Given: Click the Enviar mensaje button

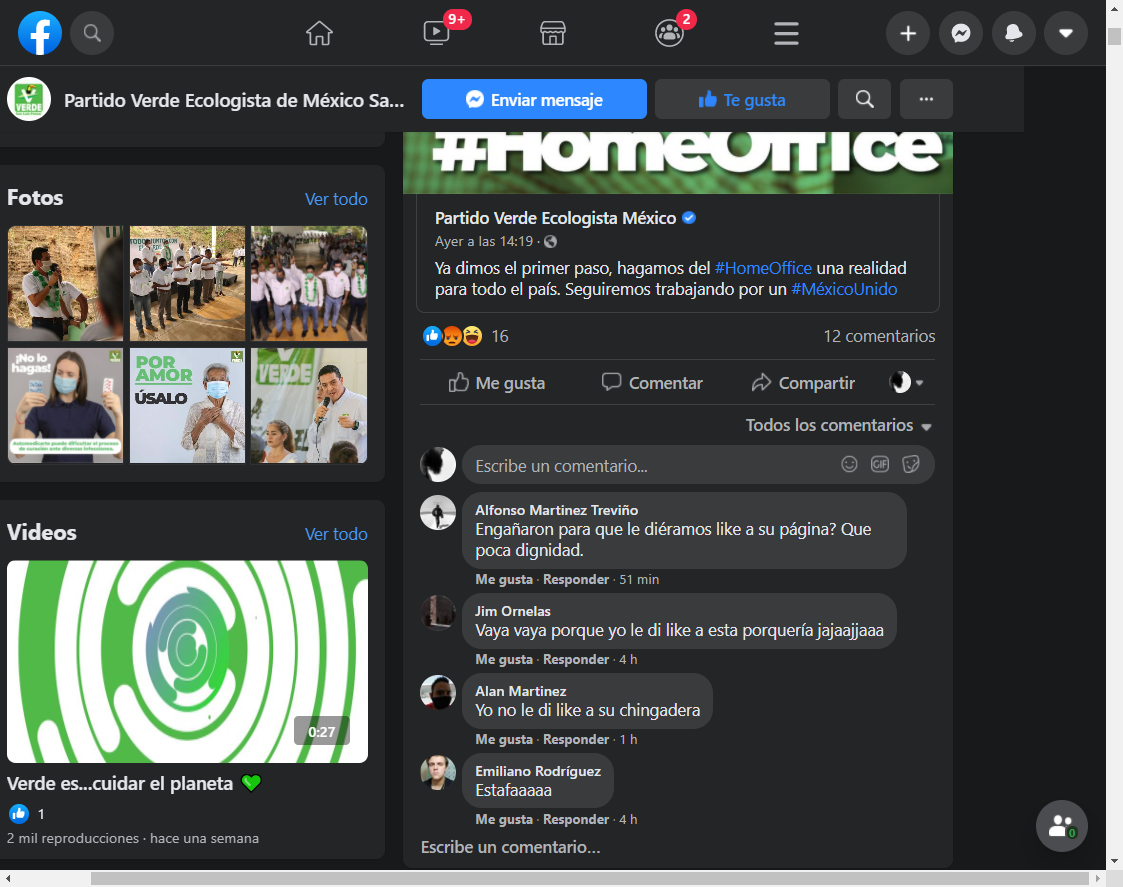Looking at the screenshot, I should (534, 99).
